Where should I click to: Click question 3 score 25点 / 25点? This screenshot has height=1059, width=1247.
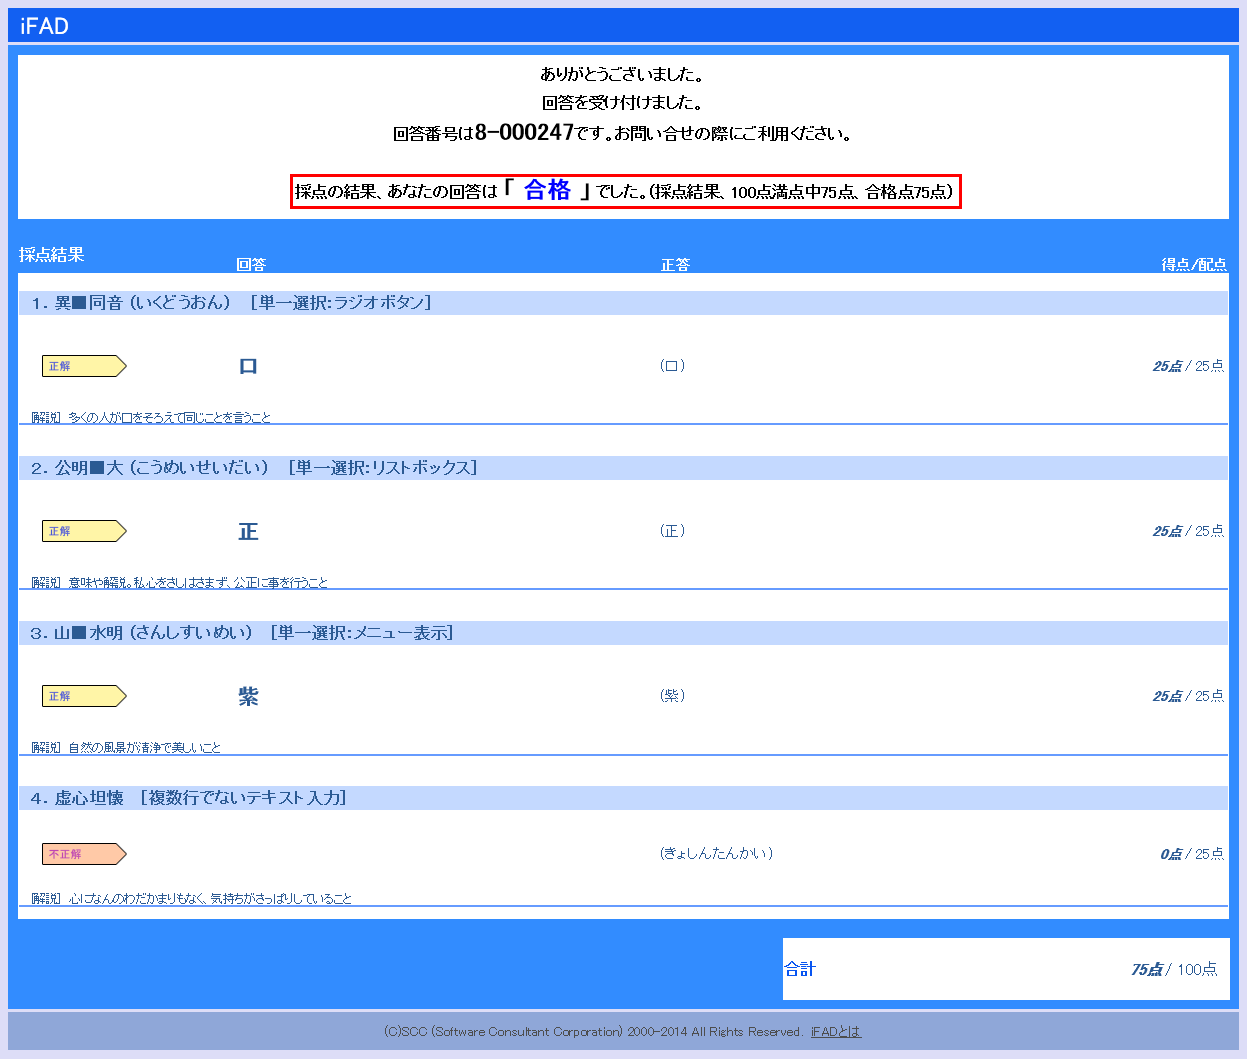click(1188, 696)
